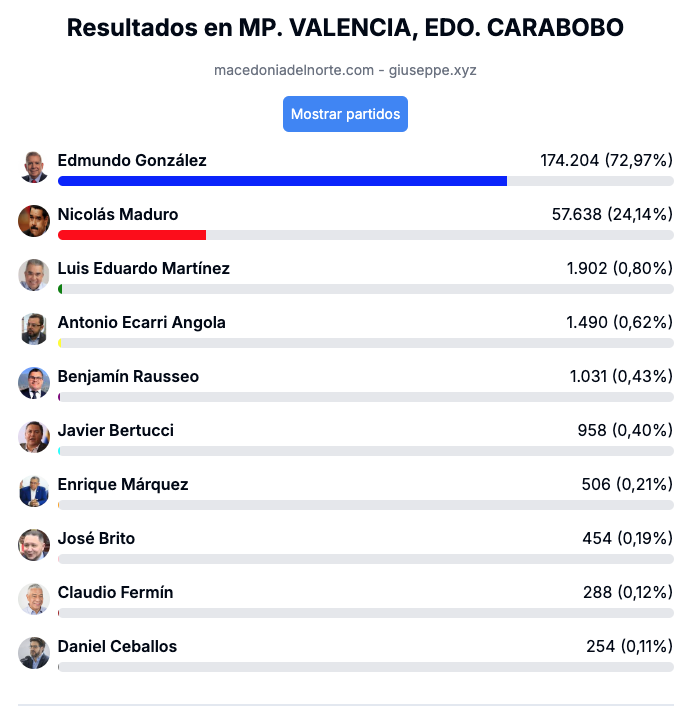This screenshot has width=690, height=709.
Task: Click Claudio Fermín's avatar photo
Action: tap(34, 599)
